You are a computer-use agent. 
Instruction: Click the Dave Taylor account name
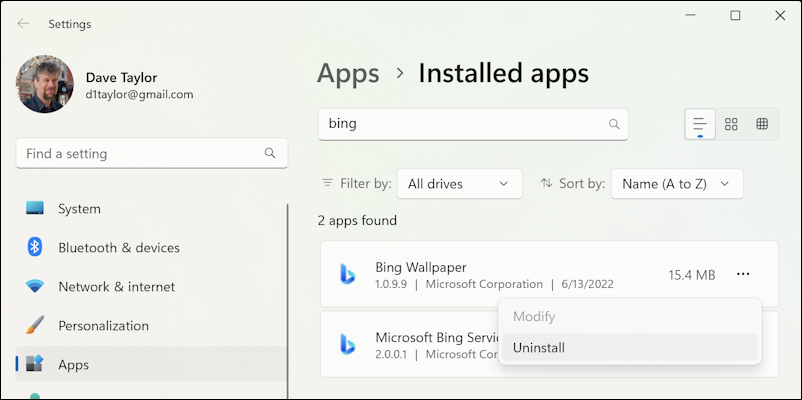tap(121, 77)
